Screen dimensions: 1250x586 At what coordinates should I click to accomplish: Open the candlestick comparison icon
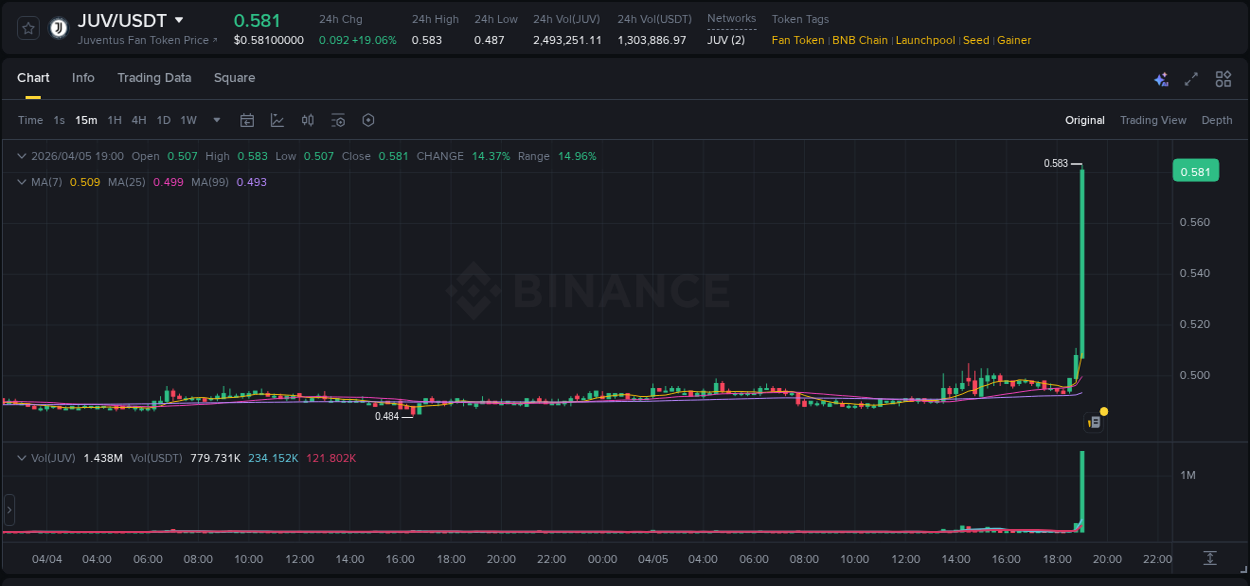click(x=307, y=120)
